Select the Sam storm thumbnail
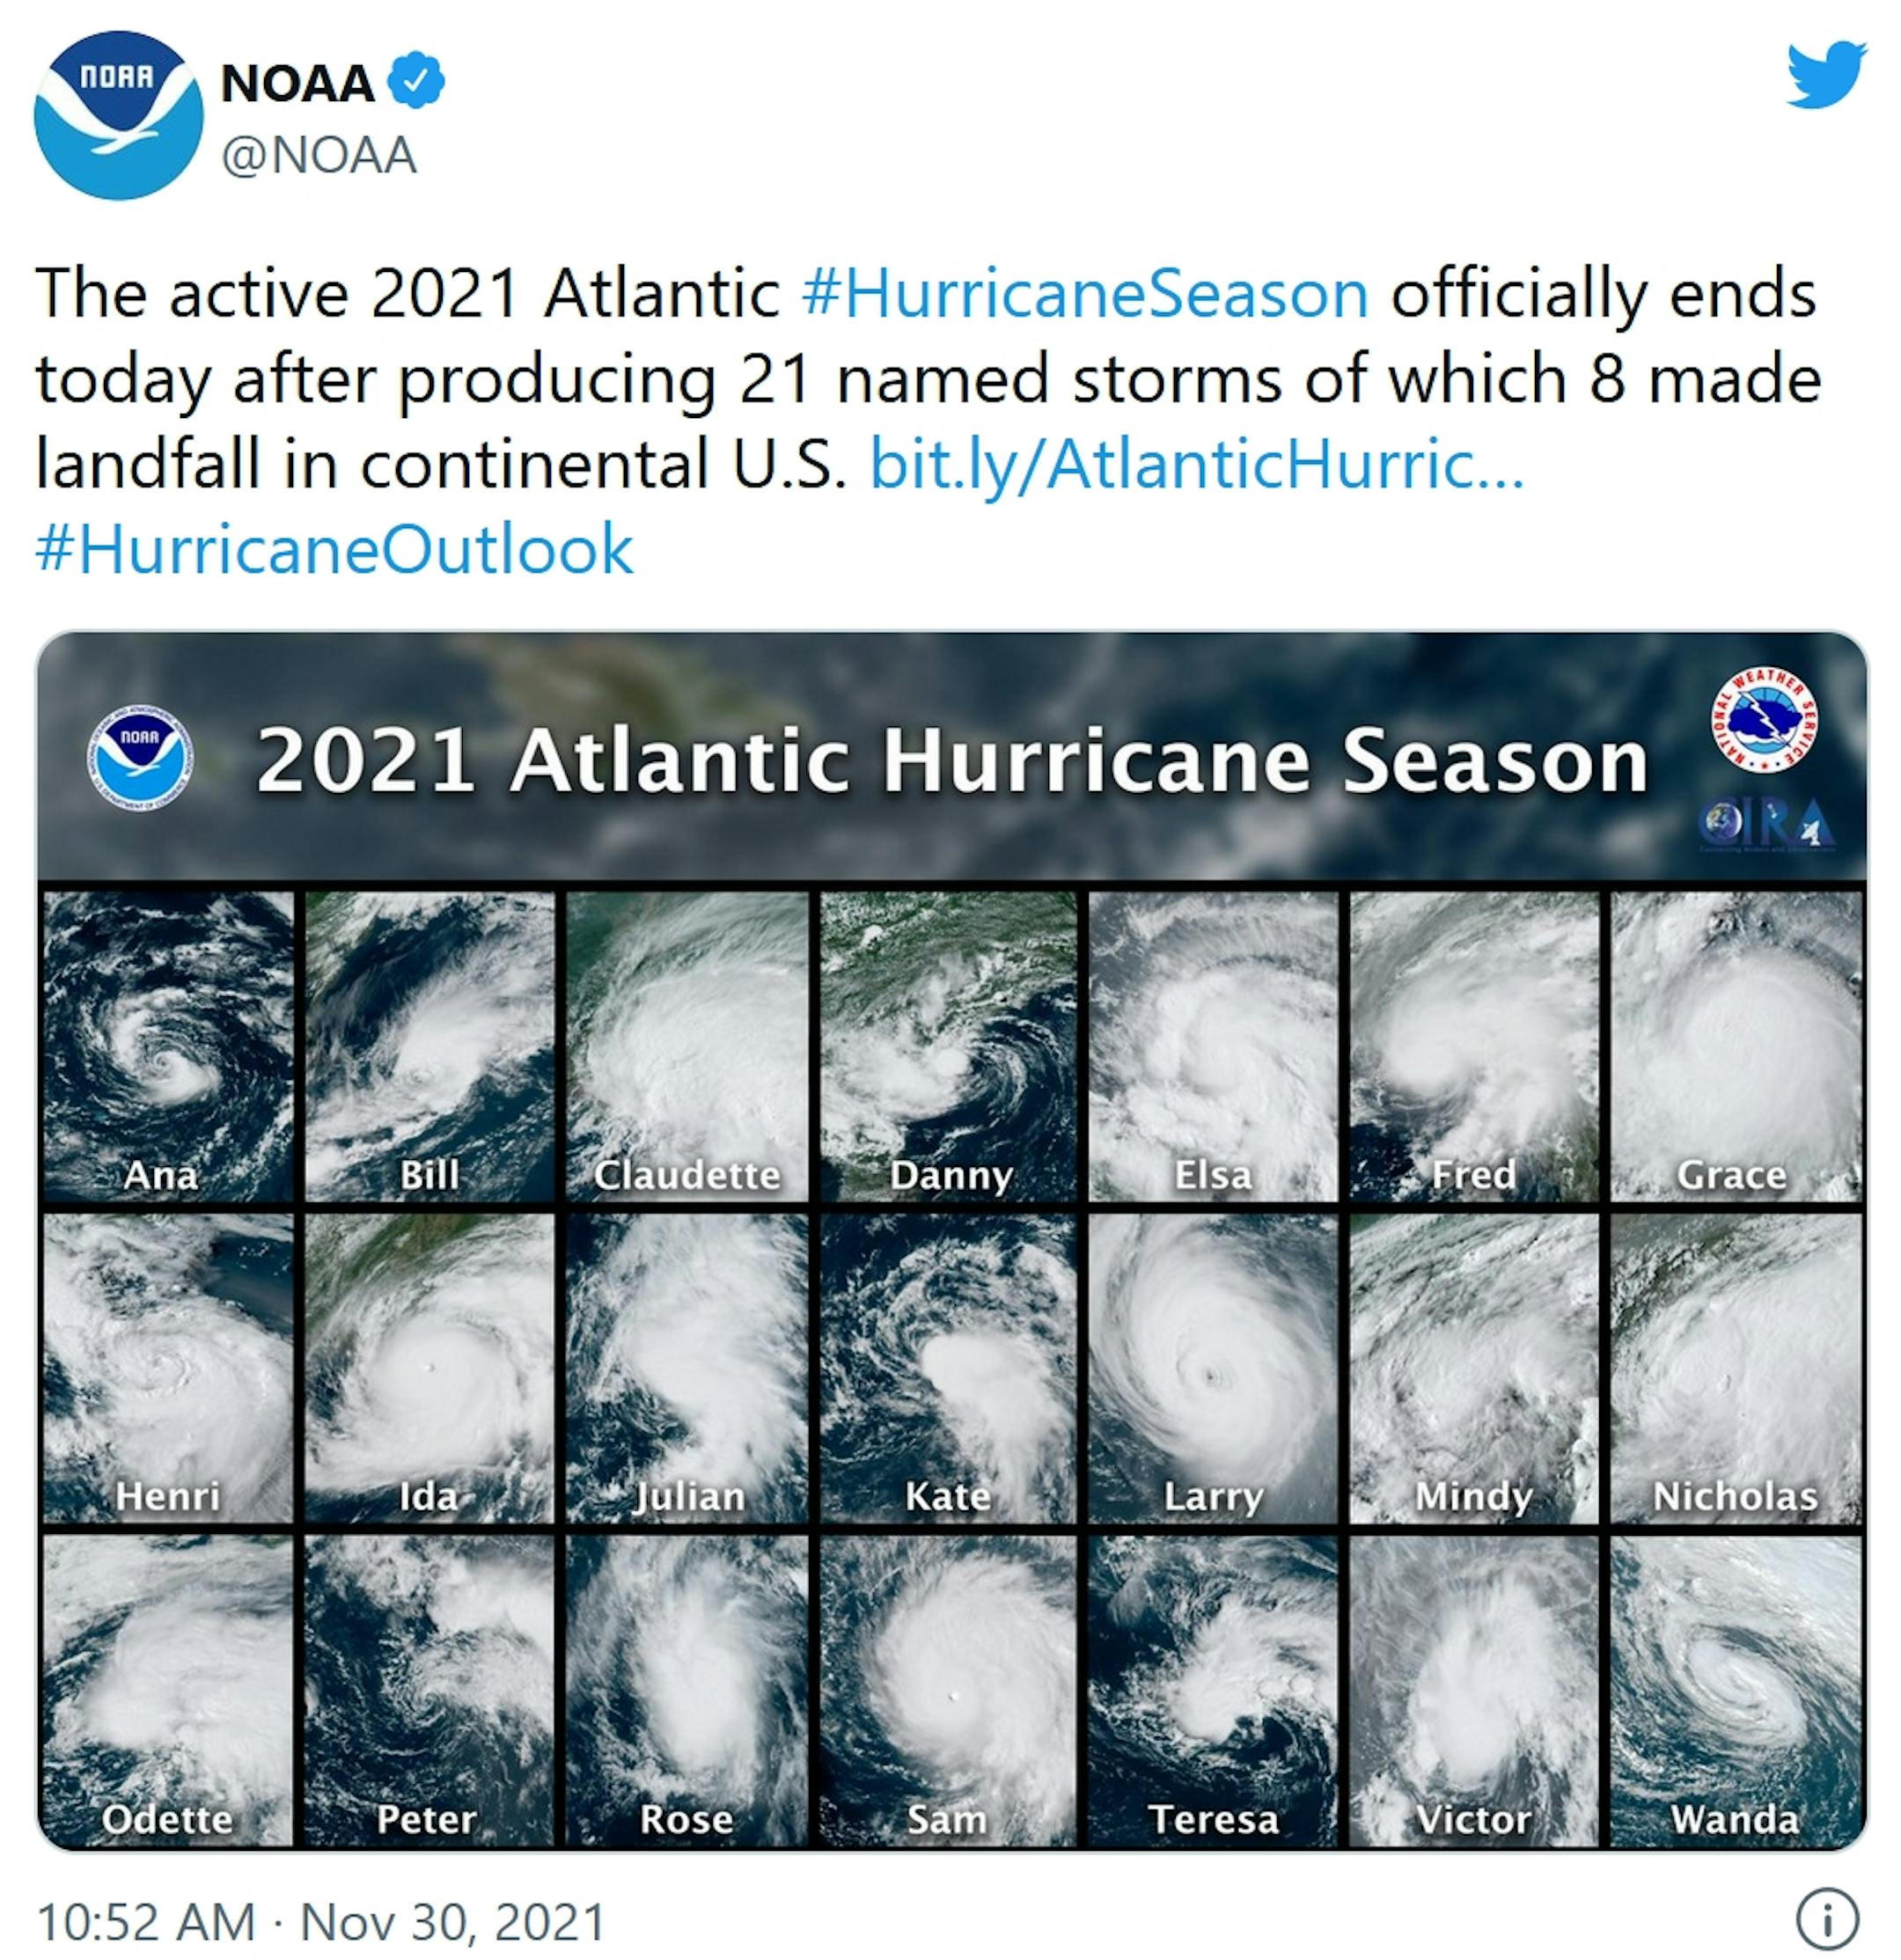Viewport: 1901px width, 1960px height. tap(948, 1690)
